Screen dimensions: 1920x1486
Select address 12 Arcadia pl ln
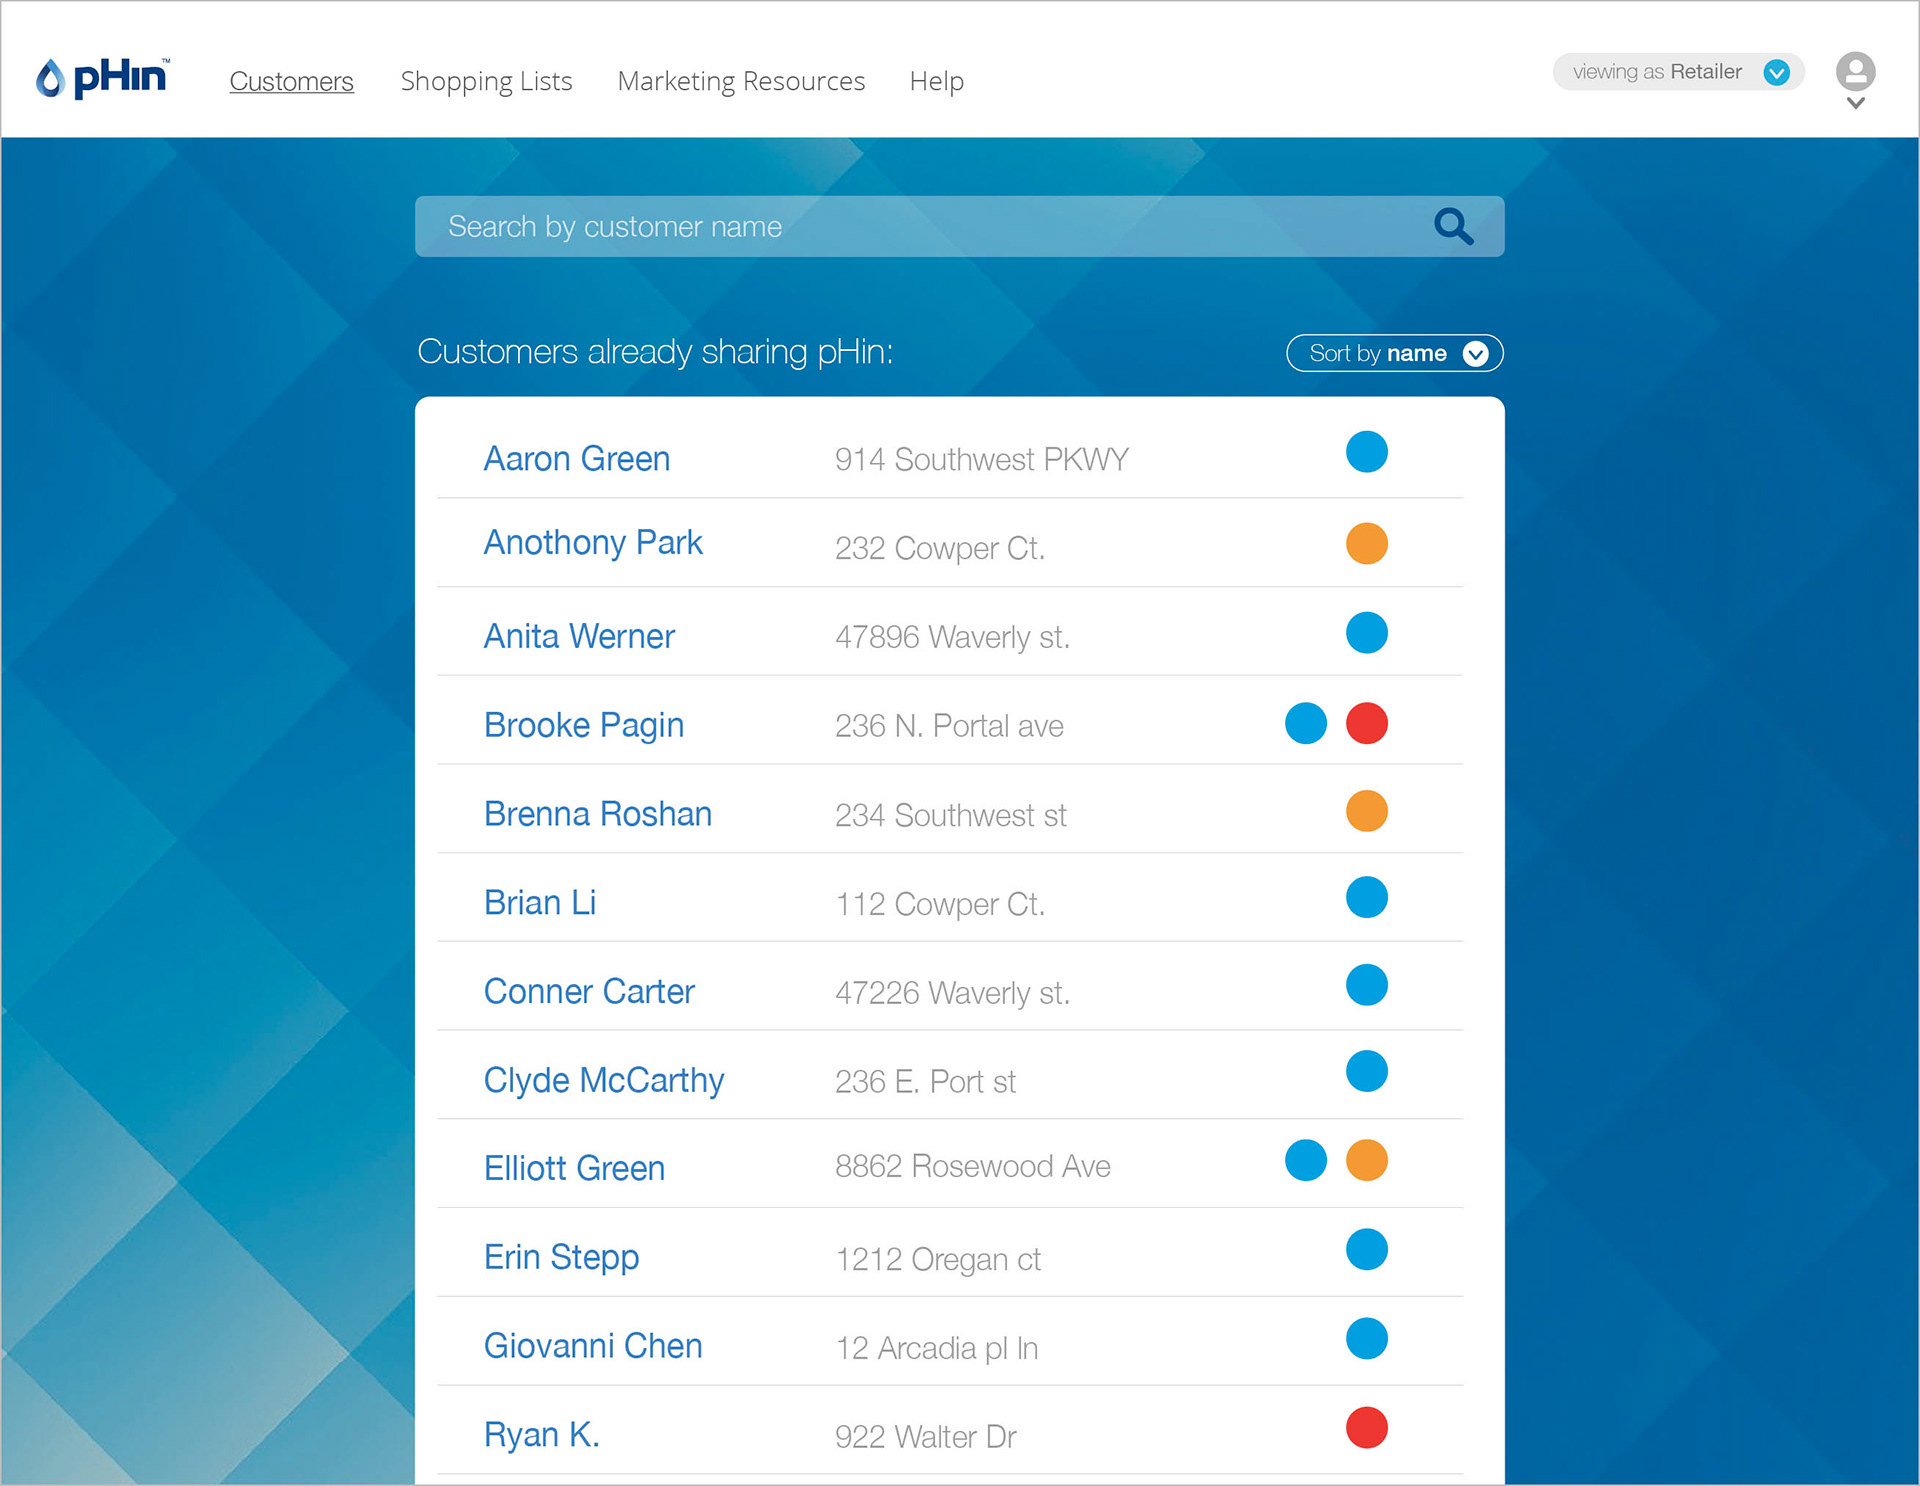[937, 1349]
